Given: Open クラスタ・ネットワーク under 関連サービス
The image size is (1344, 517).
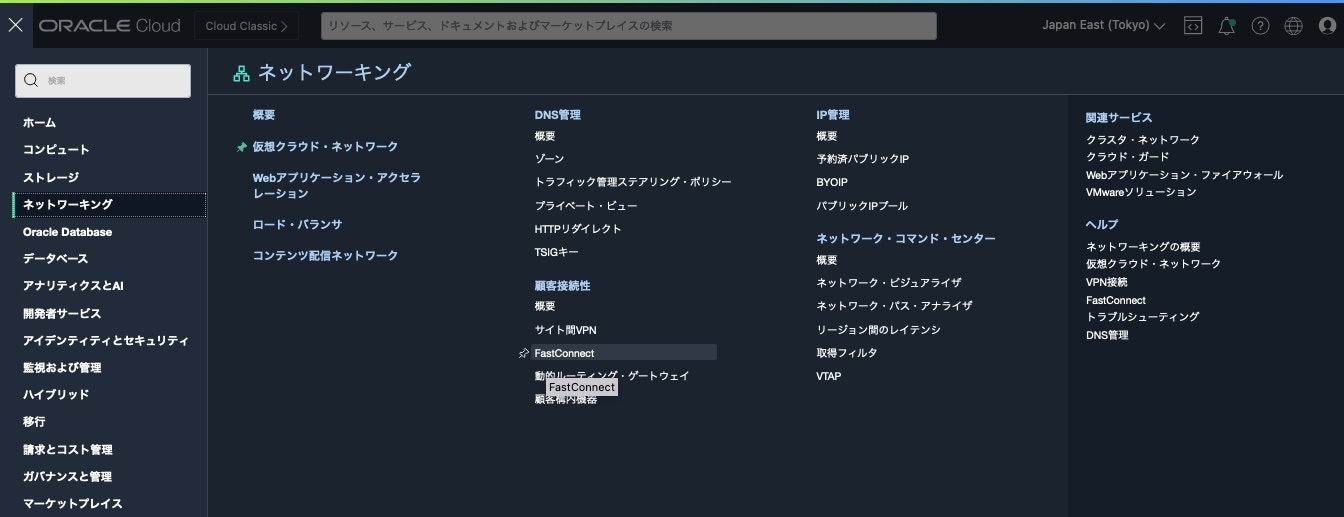Looking at the screenshot, I should pyautogui.click(x=1143, y=140).
